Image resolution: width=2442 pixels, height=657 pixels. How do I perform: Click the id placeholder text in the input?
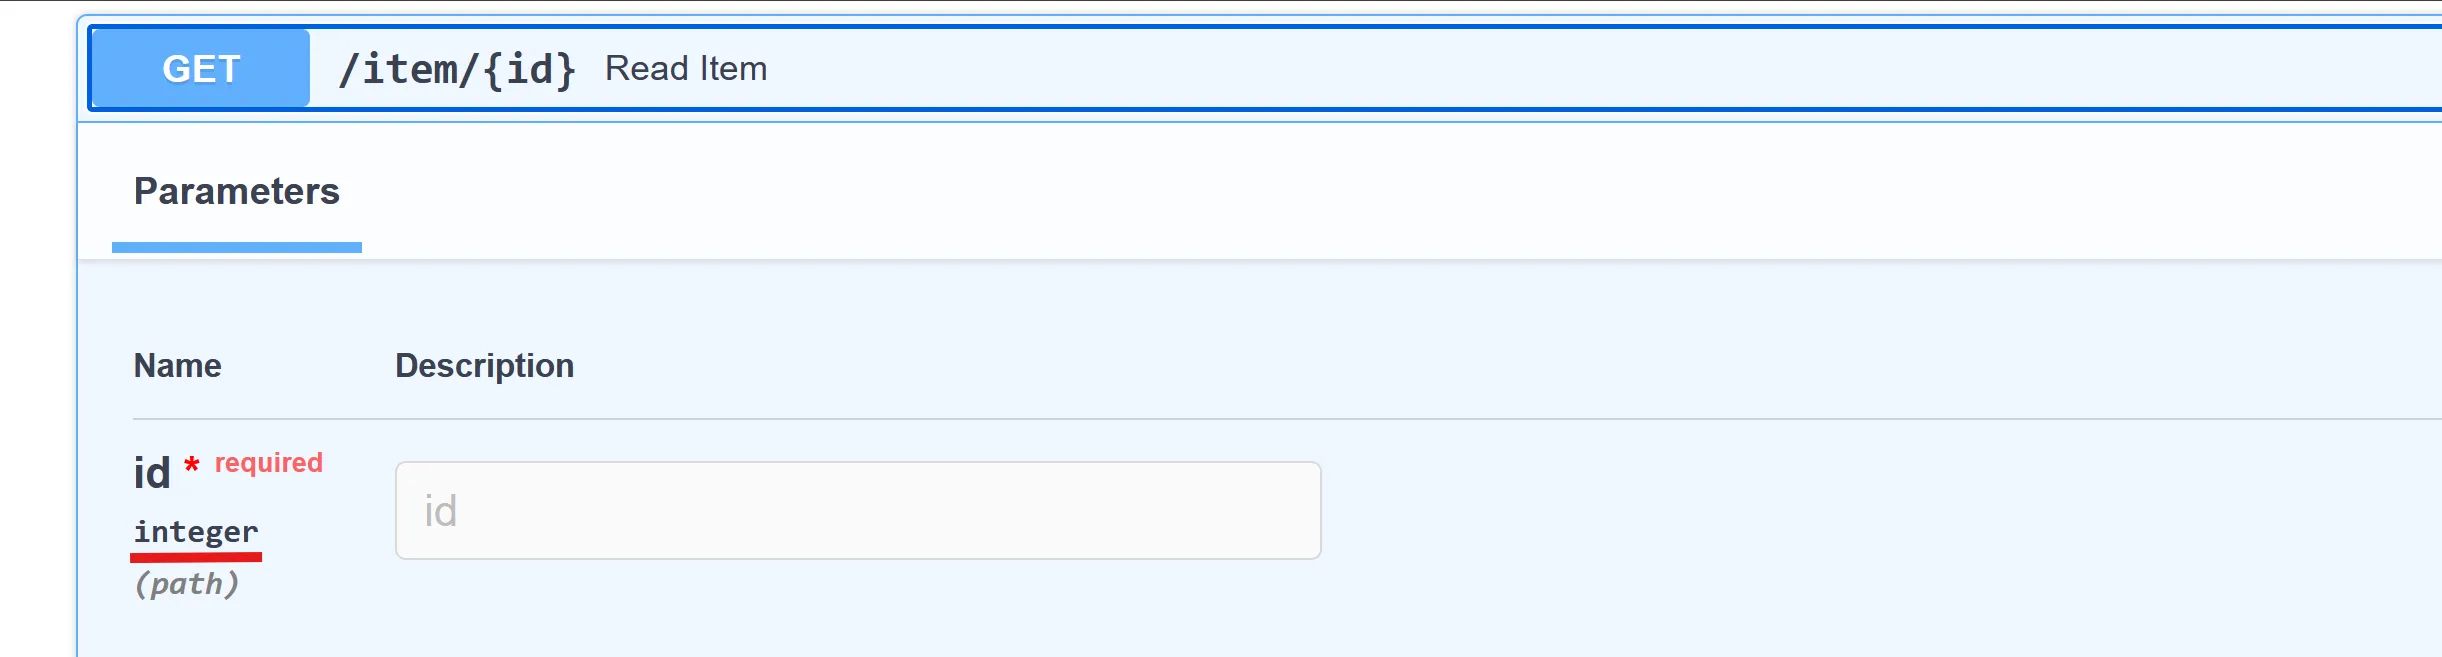(x=441, y=511)
